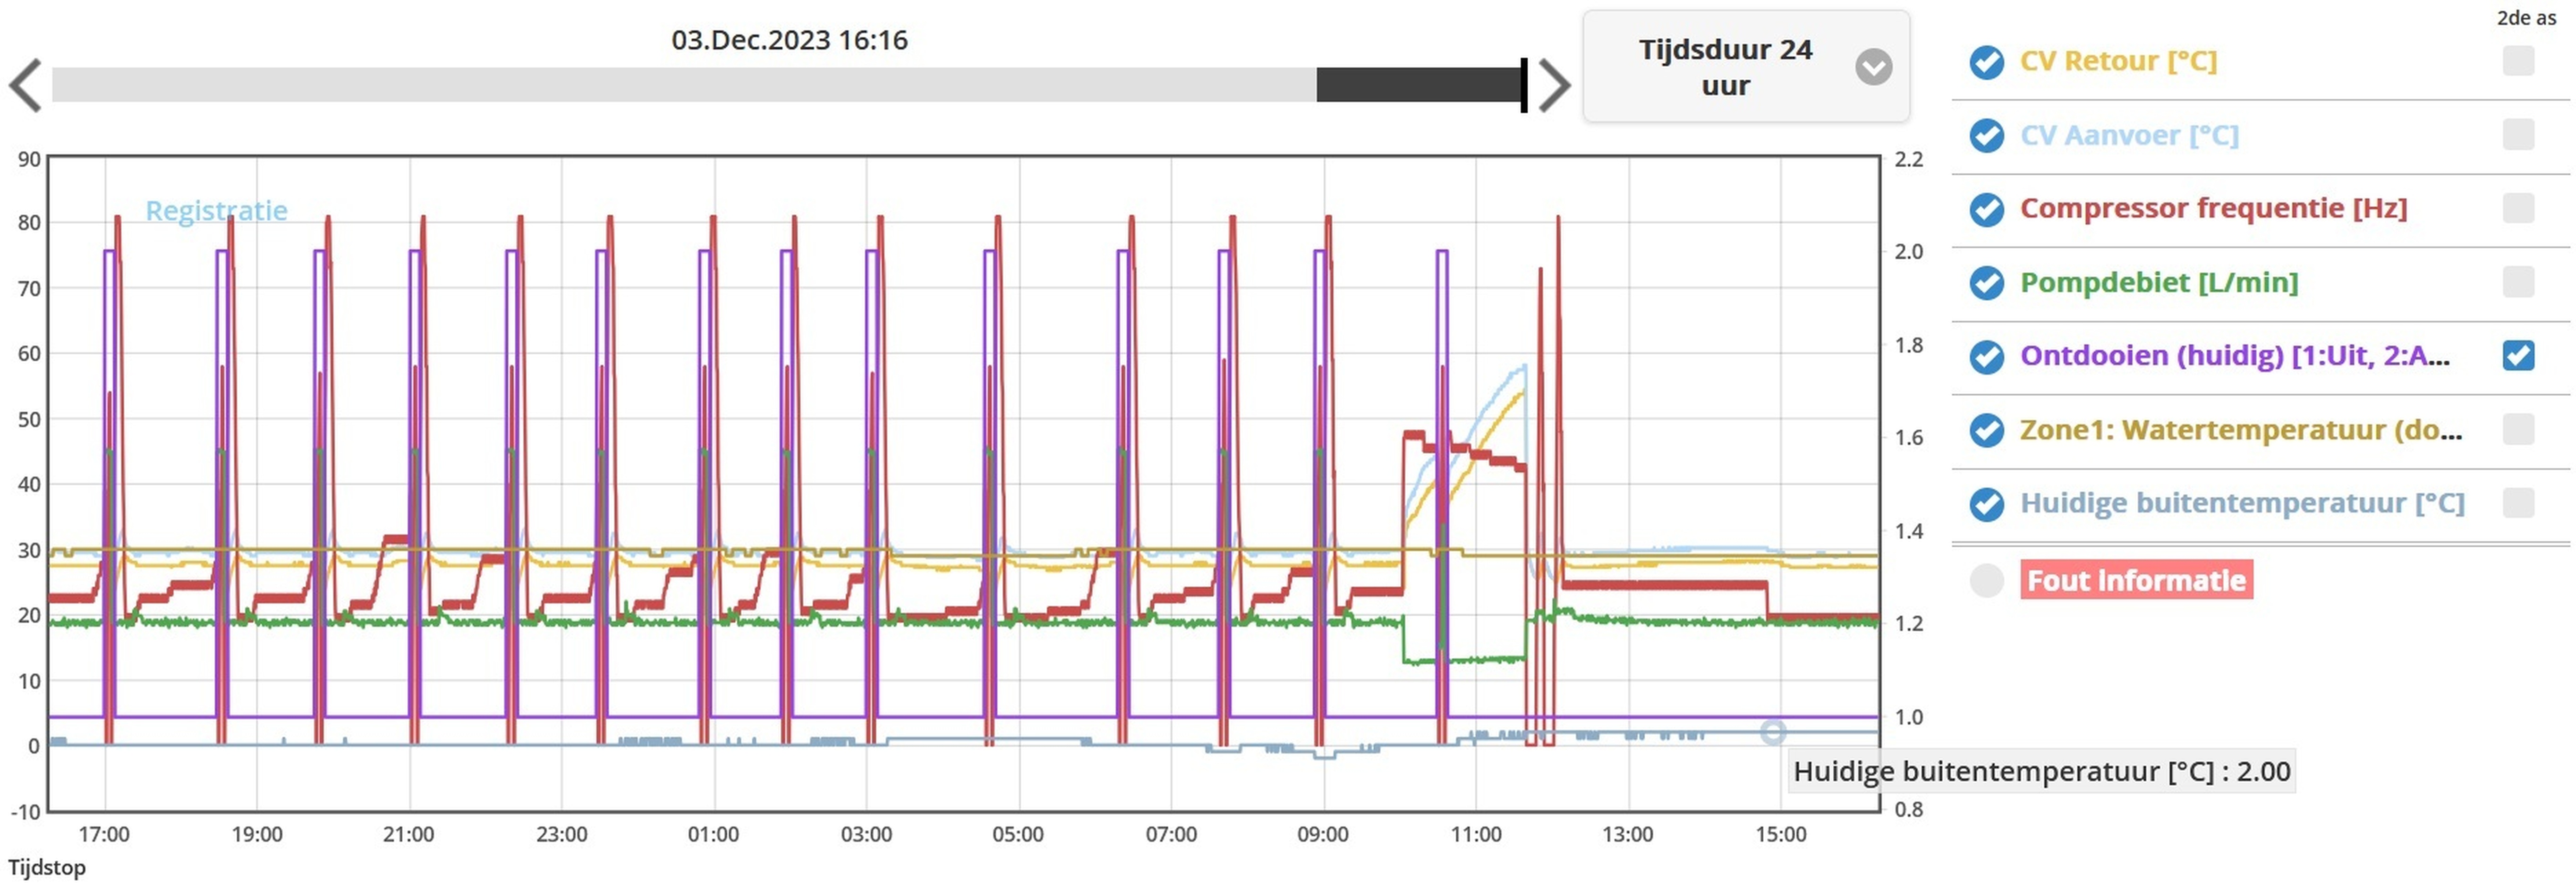Viewport: 2576px width, 883px height.
Task: Click the 15:00 time axis label
Action: point(1780,834)
